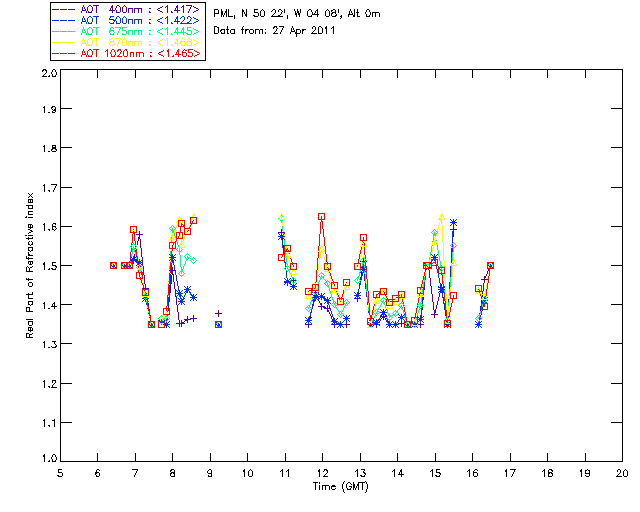
Task: Click the x-axis tick label 20
Action: pyautogui.click(x=622, y=473)
